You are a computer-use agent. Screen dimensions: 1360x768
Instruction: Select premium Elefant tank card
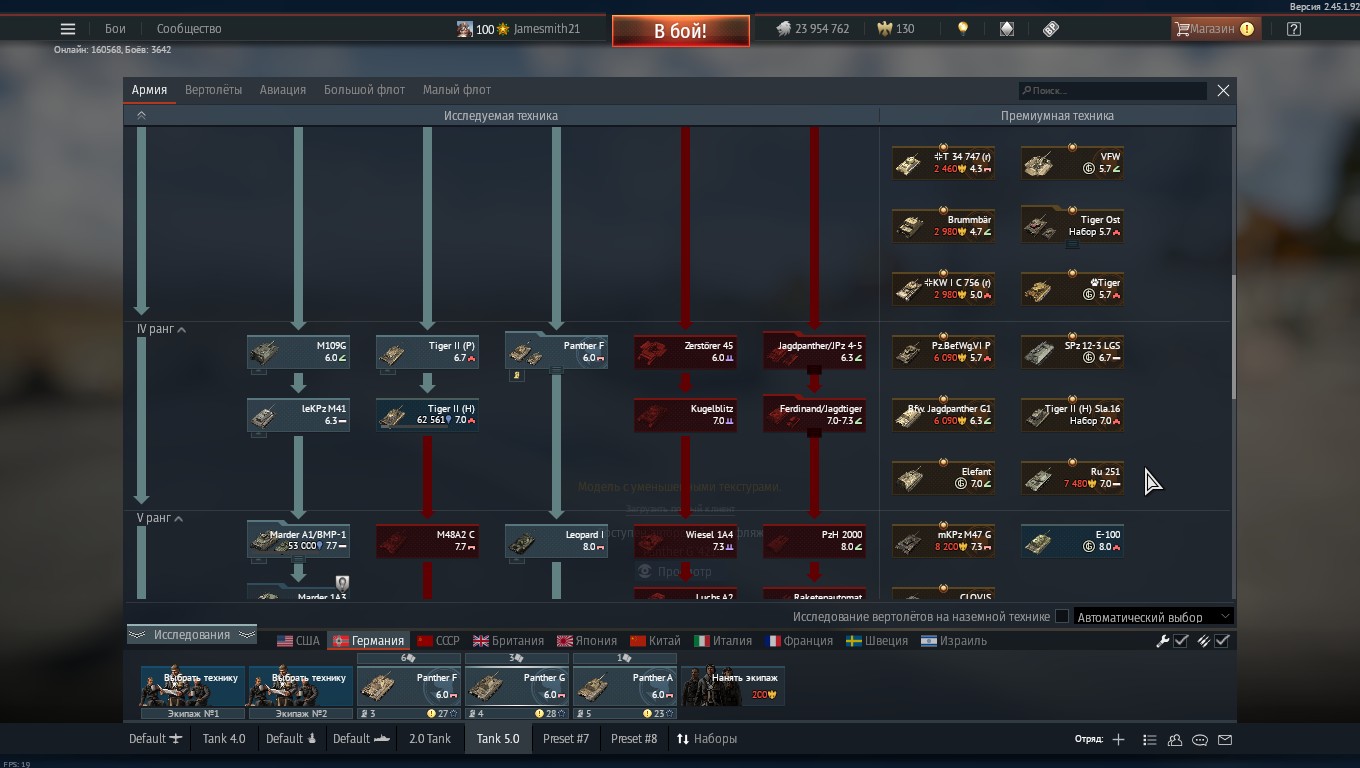944,478
